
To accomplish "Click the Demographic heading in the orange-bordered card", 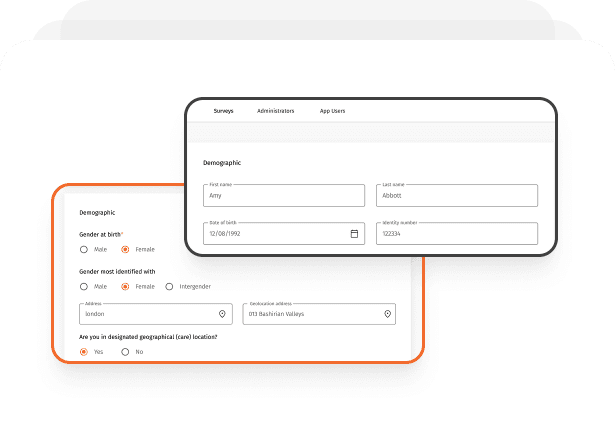I will pyautogui.click(x=97, y=213).
